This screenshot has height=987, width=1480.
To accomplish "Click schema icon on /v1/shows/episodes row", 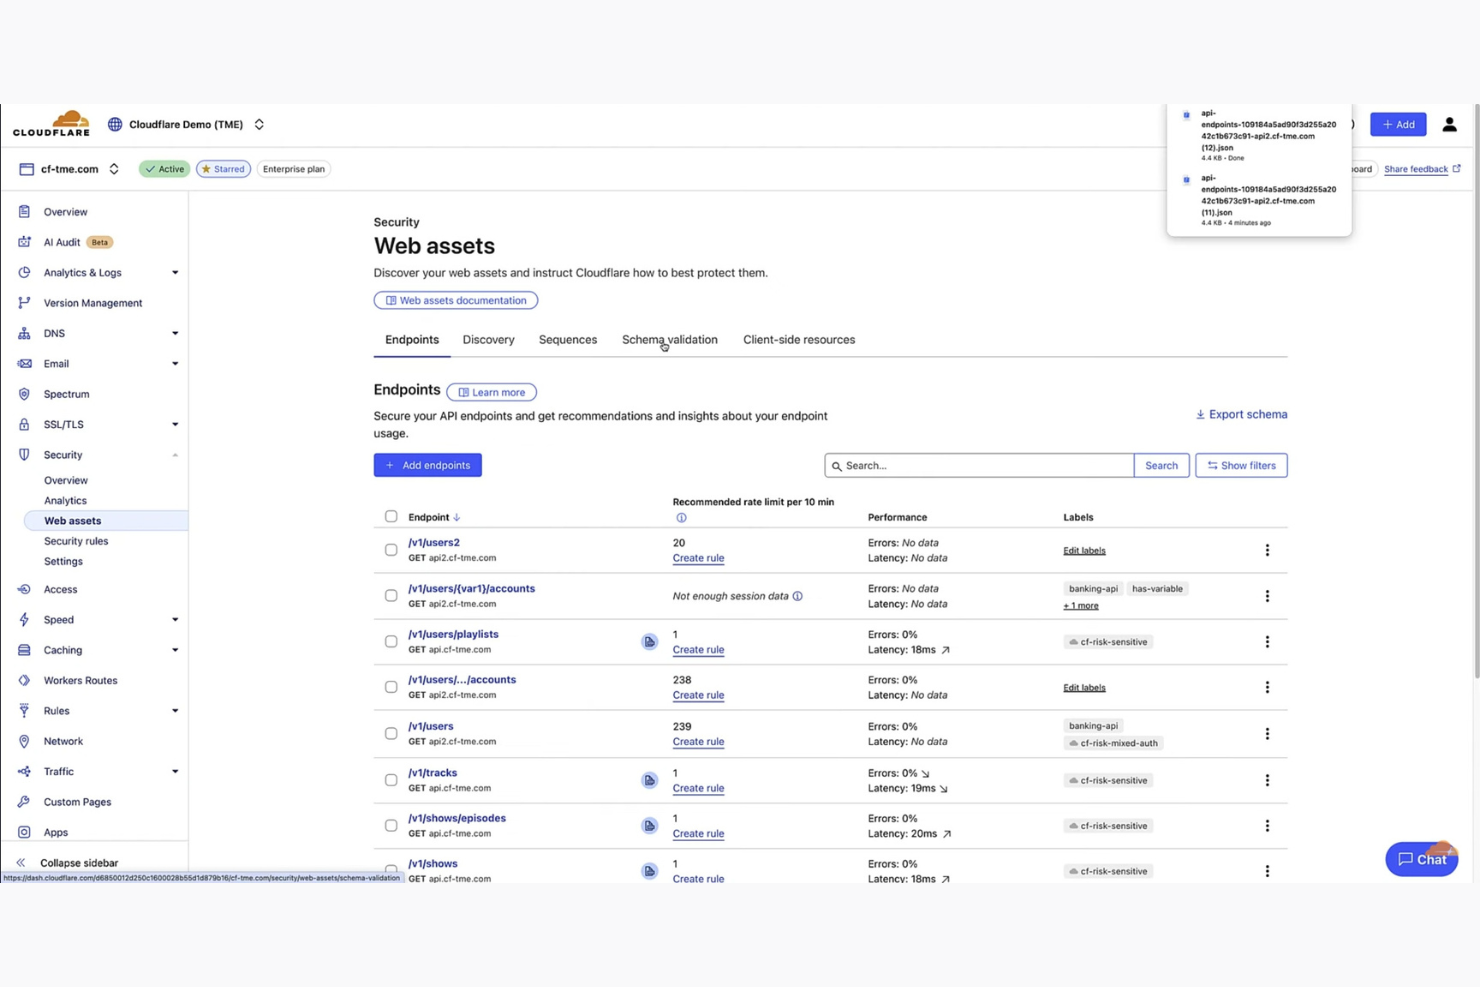I will pyautogui.click(x=650, y=826).
